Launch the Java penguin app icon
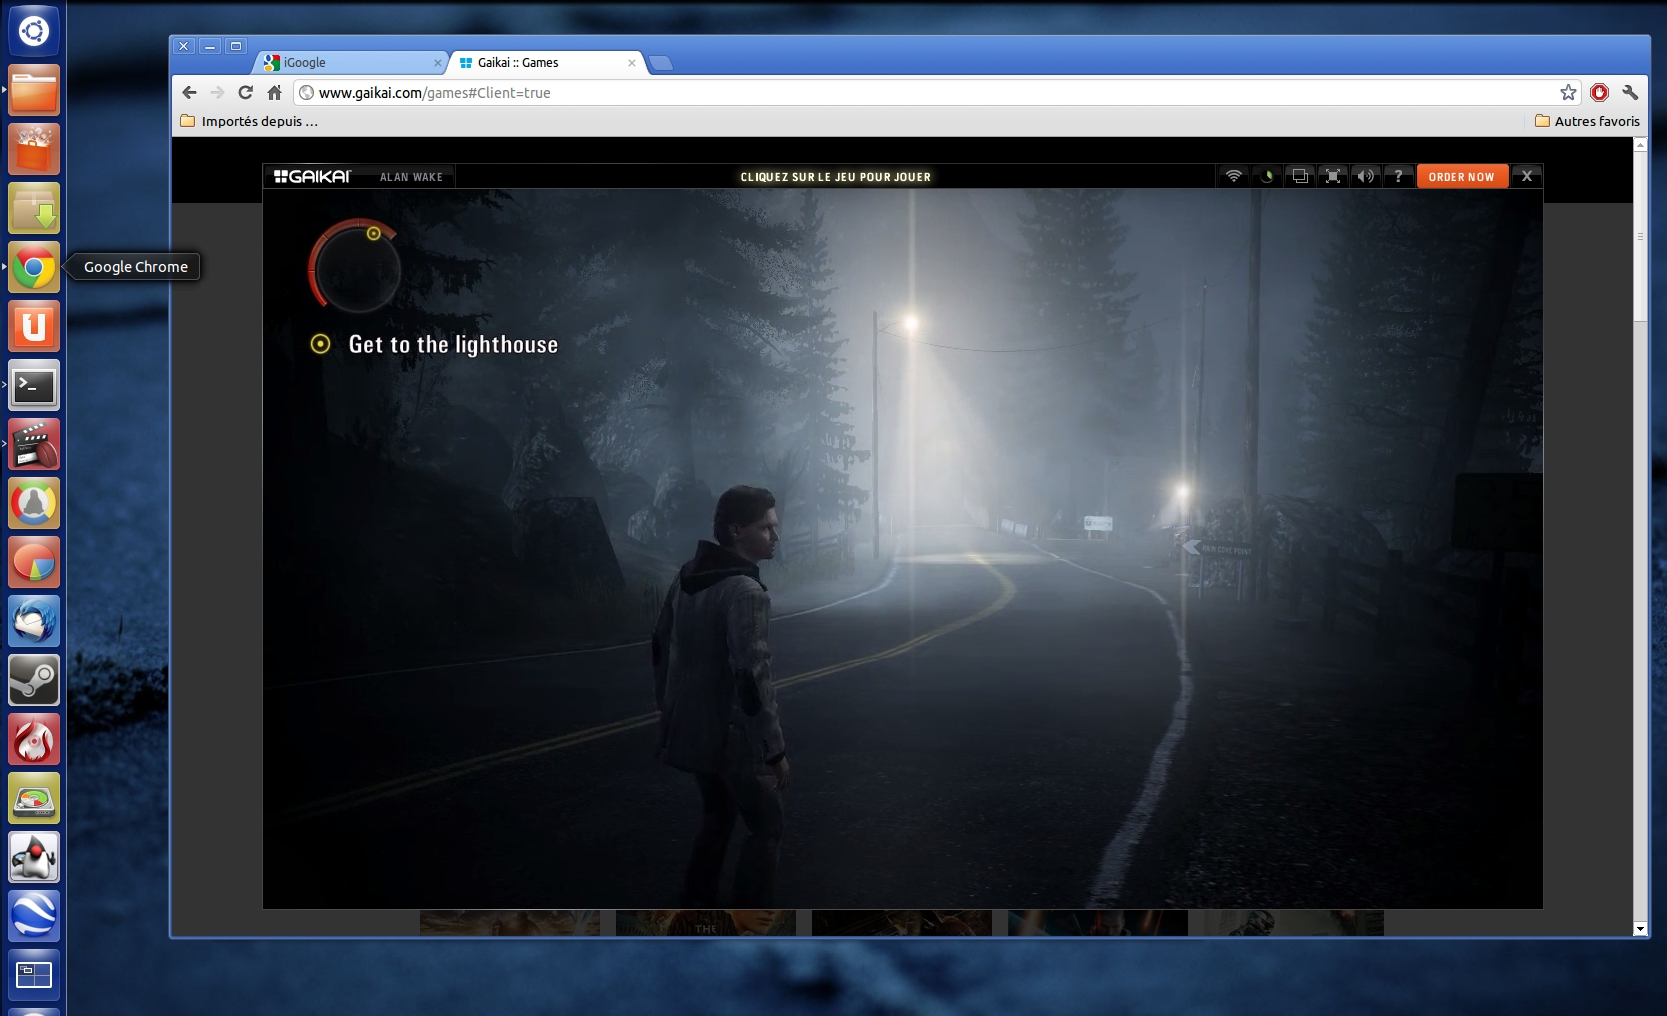Viewport: 1667px width, 1016px height. point(34,857)
